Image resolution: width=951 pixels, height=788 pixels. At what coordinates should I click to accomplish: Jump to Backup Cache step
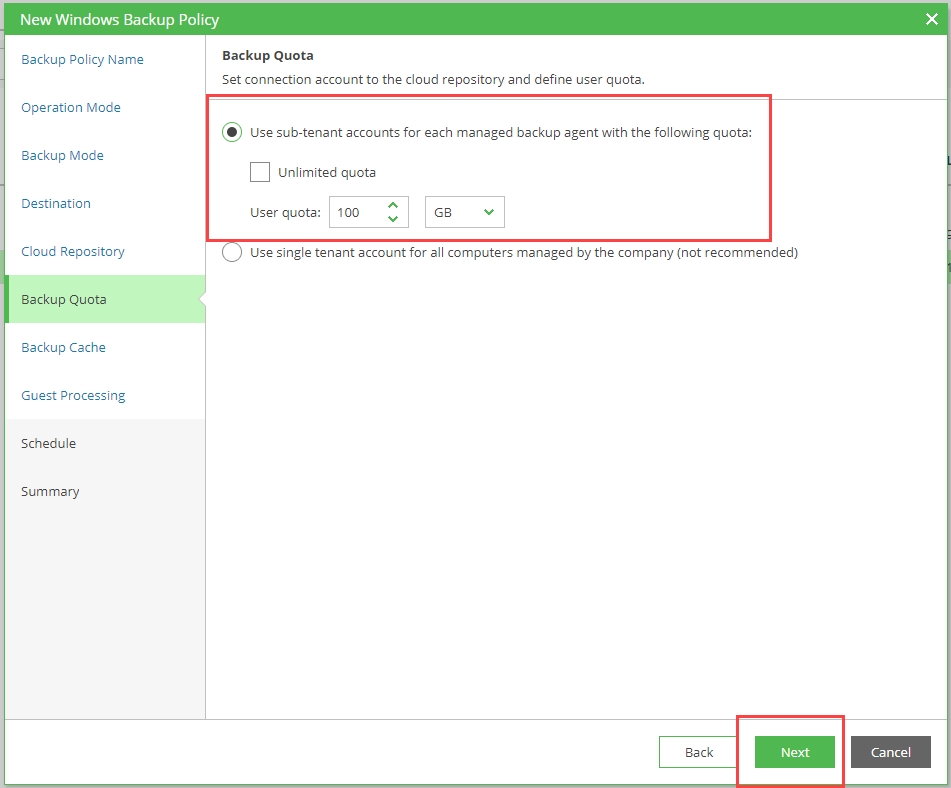(x=63, y=347)
